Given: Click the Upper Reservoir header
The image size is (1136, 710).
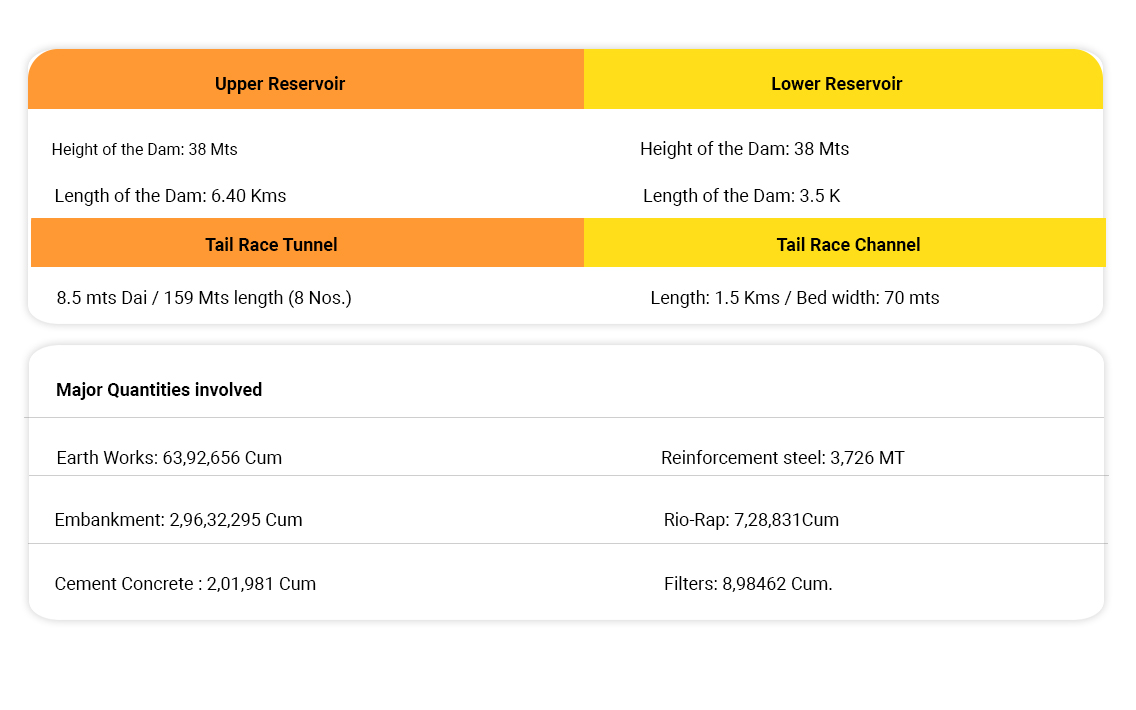Looking at the screenshot, I should point(279,84).
